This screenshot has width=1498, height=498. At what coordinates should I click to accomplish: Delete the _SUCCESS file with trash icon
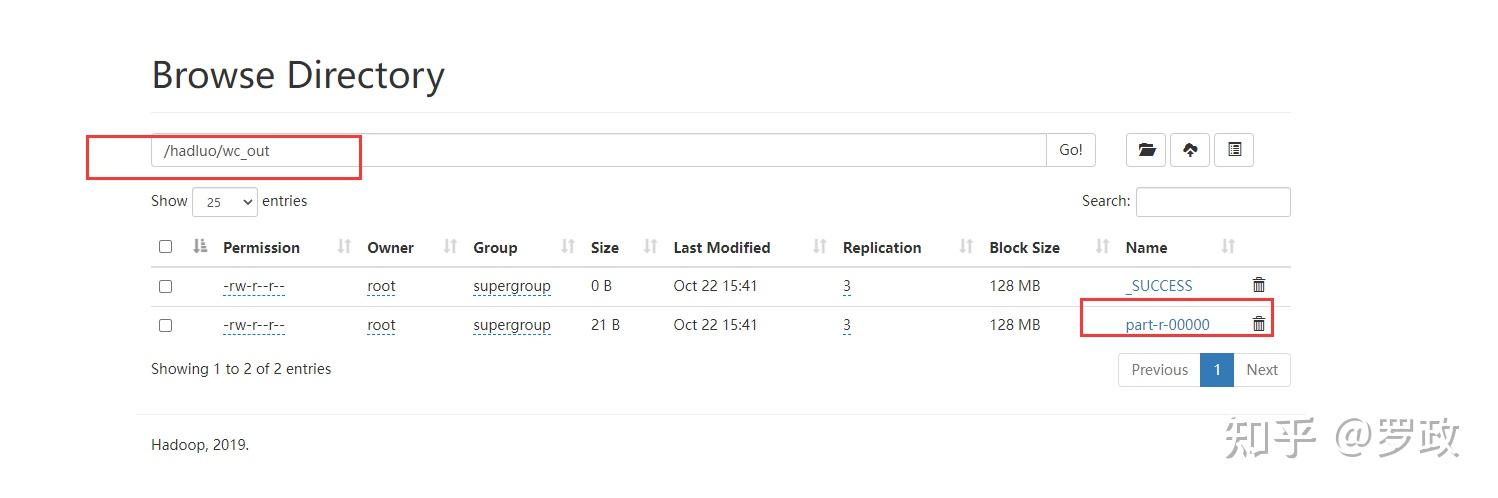point(1259,285)
